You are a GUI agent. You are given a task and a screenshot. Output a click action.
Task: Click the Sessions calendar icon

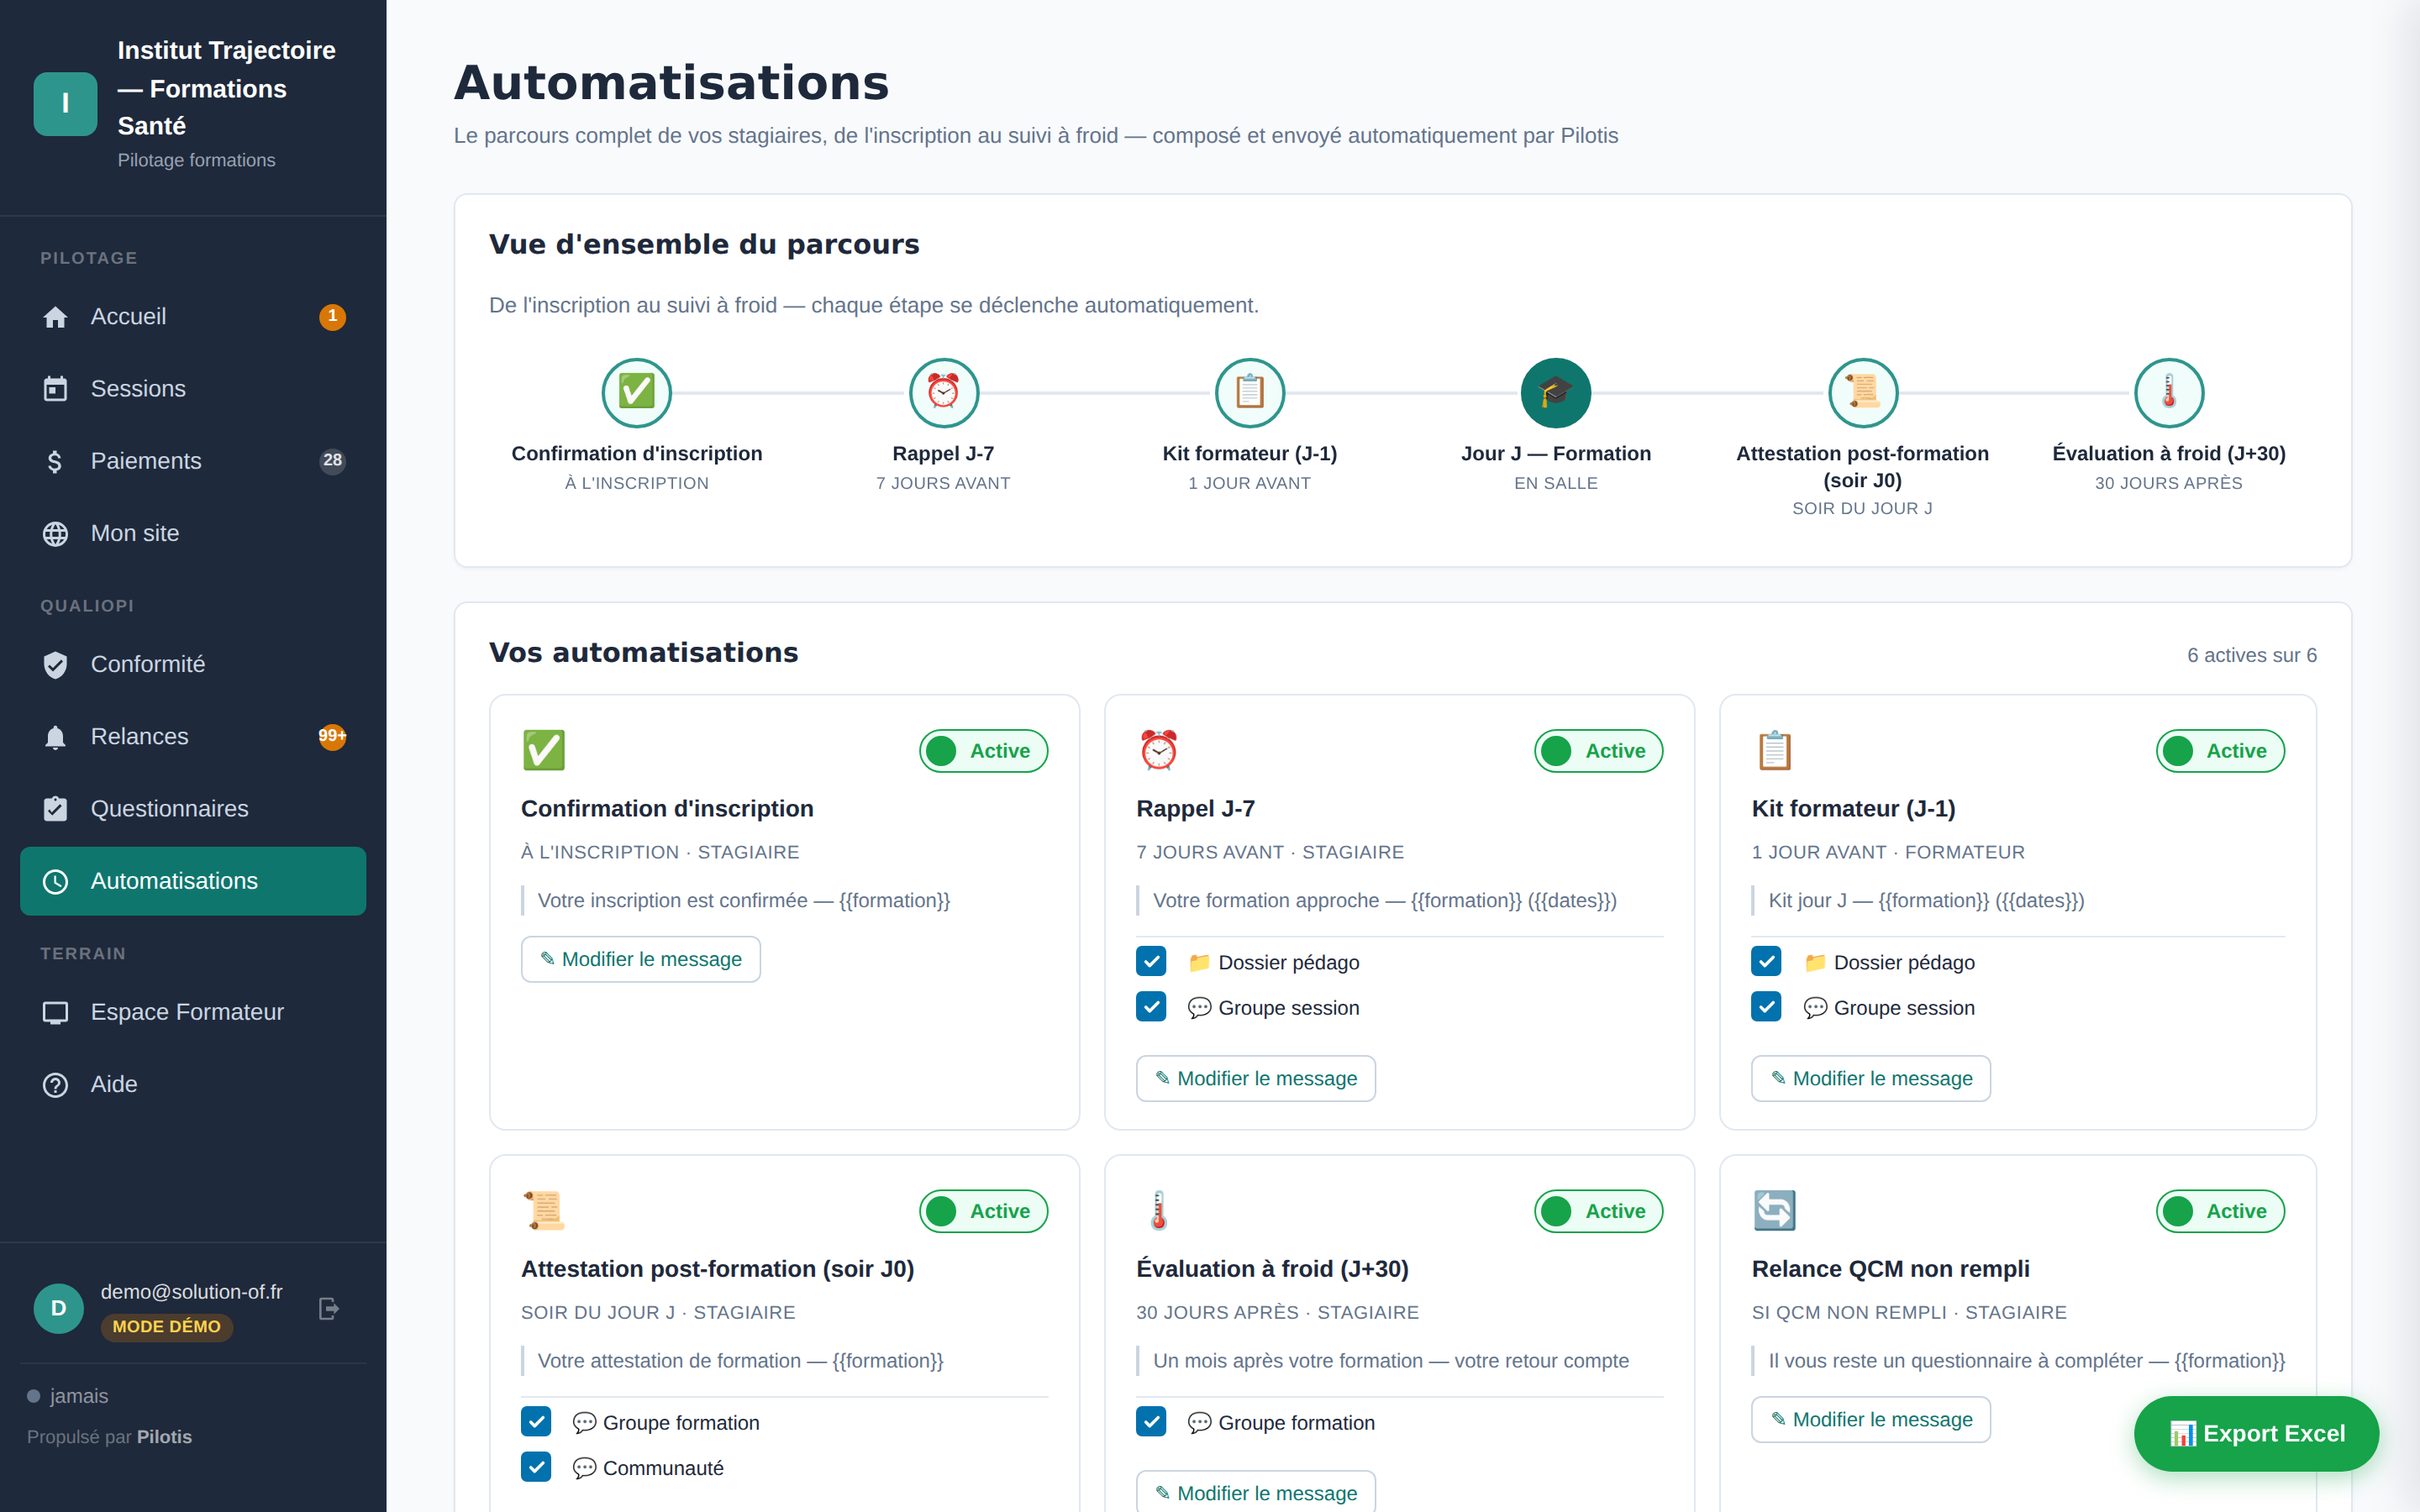click(55, 389)
